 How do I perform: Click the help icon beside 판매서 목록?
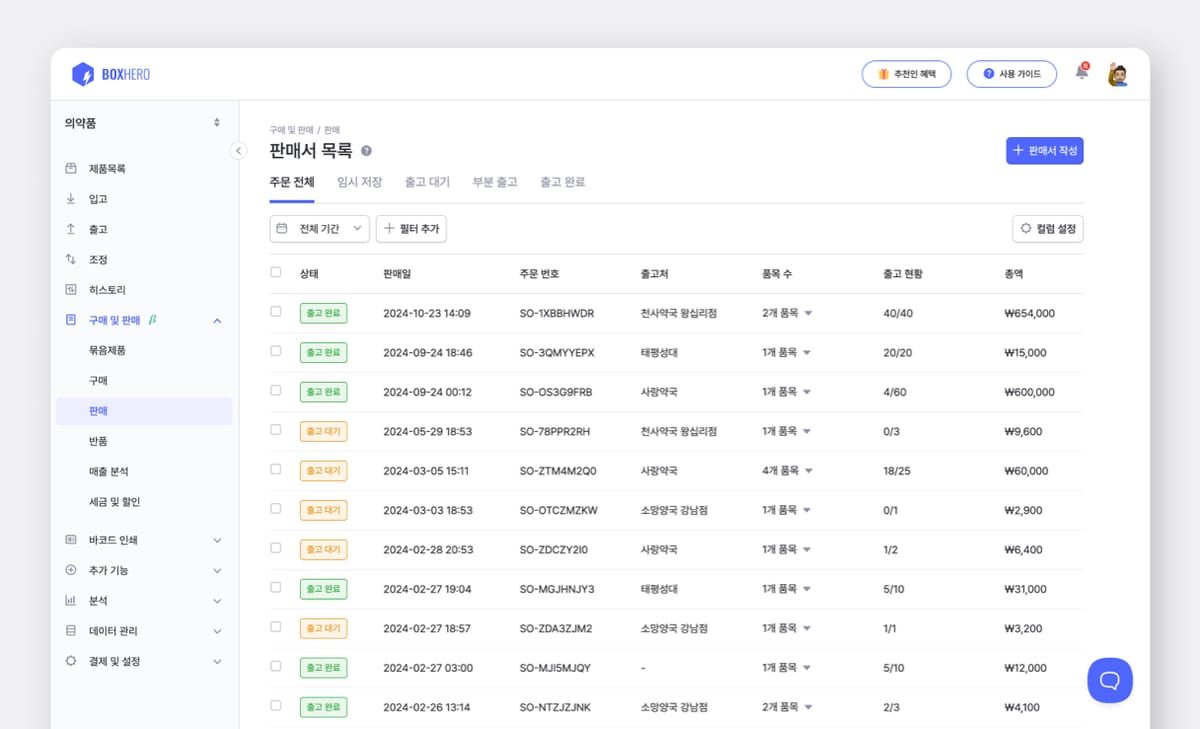(366, 151)
